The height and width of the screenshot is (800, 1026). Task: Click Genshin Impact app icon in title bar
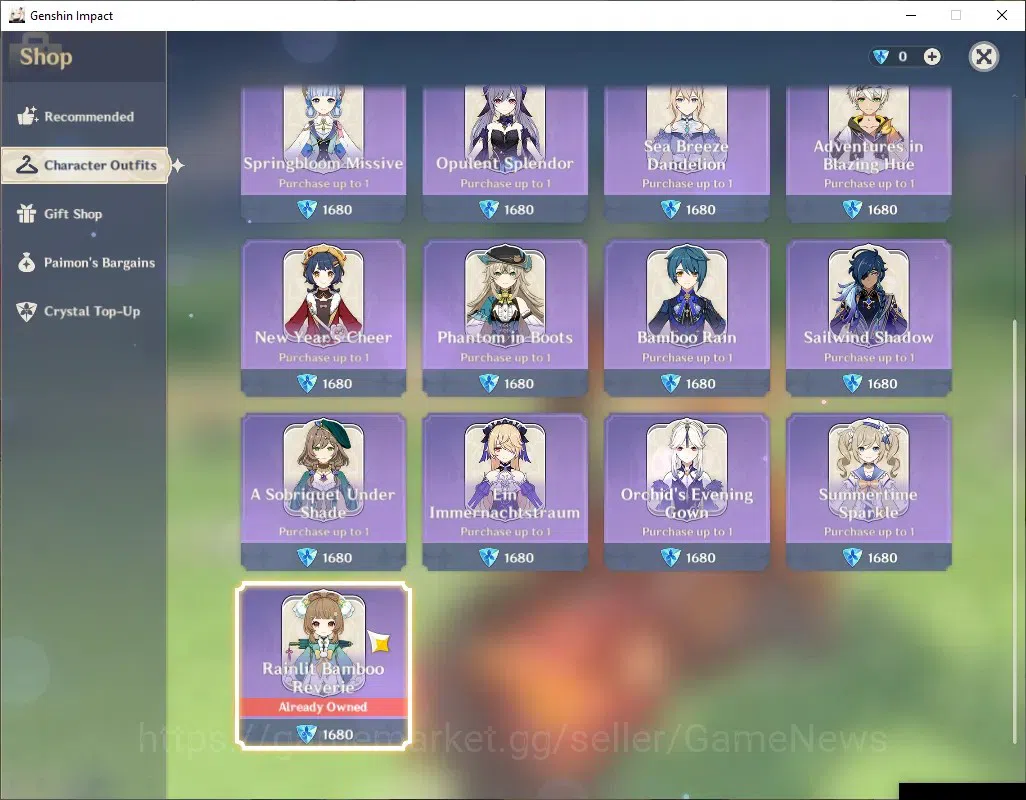click(x=16, y=15)
